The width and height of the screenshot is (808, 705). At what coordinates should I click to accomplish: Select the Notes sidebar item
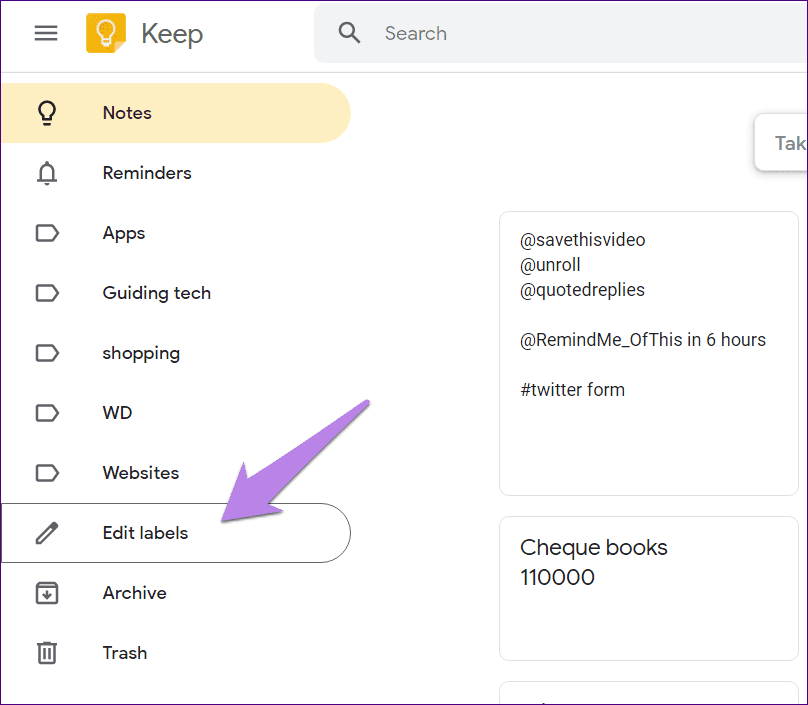tap(127, 113)
